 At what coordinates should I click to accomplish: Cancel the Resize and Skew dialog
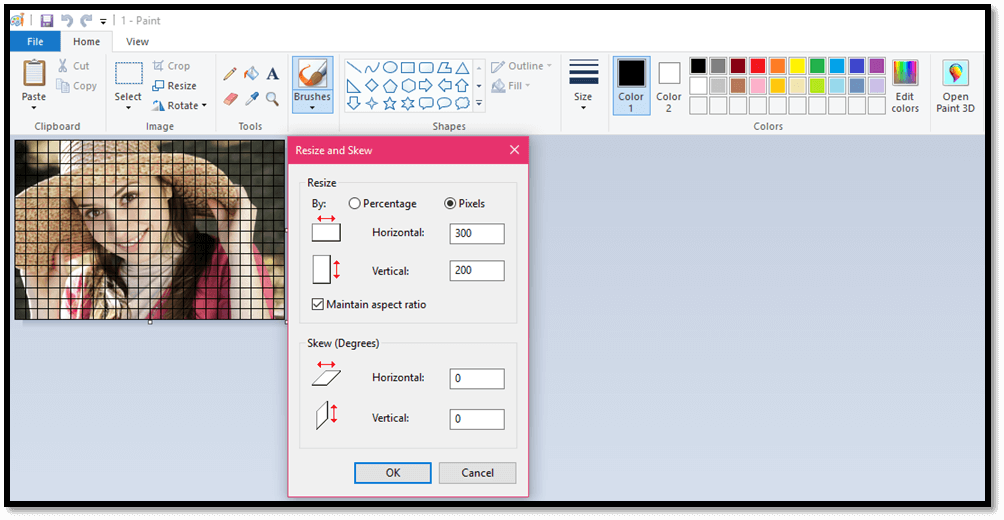click(477, 473)
